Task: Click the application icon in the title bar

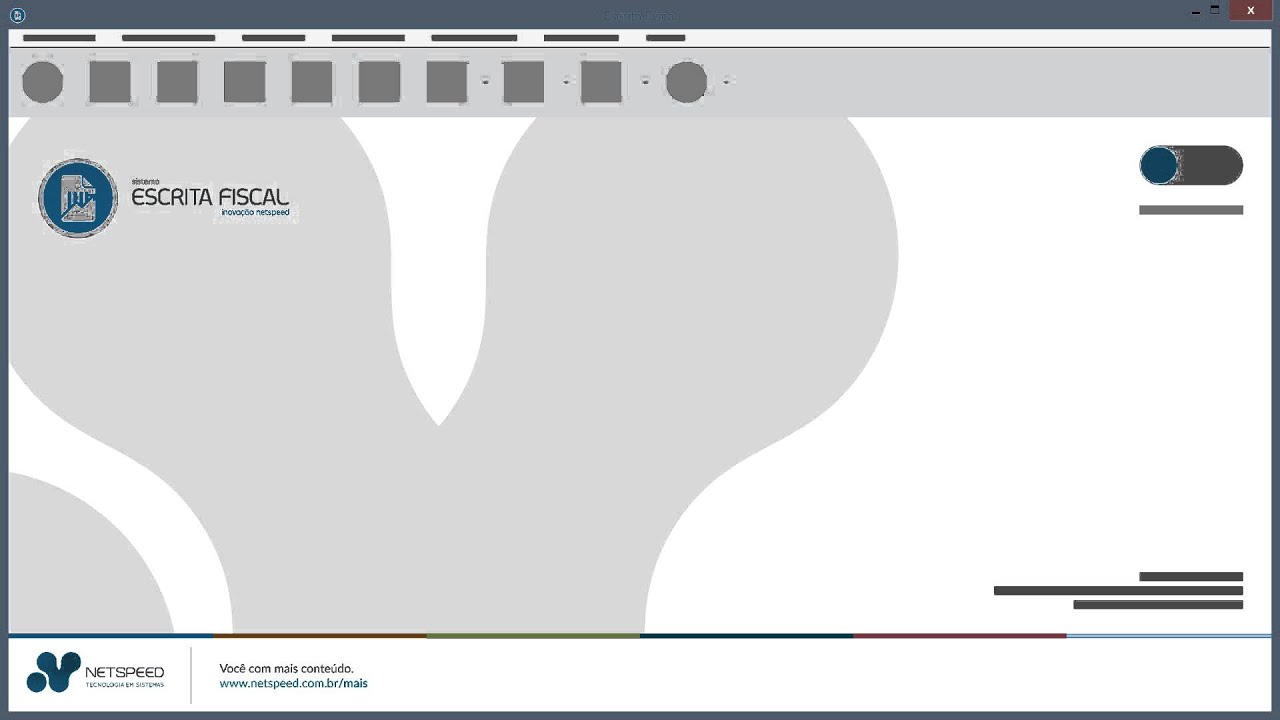Action: coord(17,14)
